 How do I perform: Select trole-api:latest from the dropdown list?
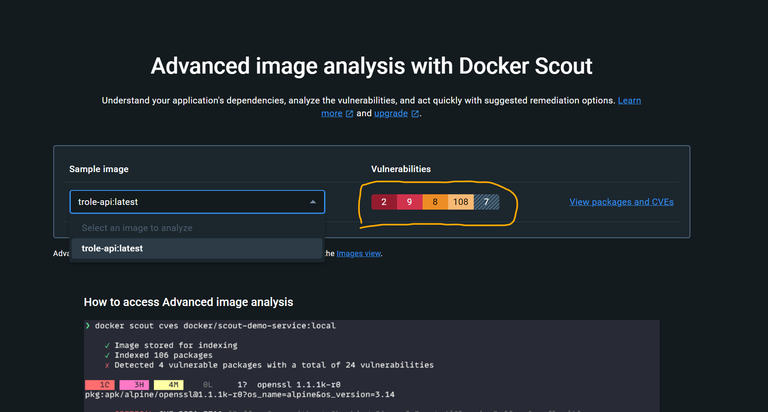point(197,248)
